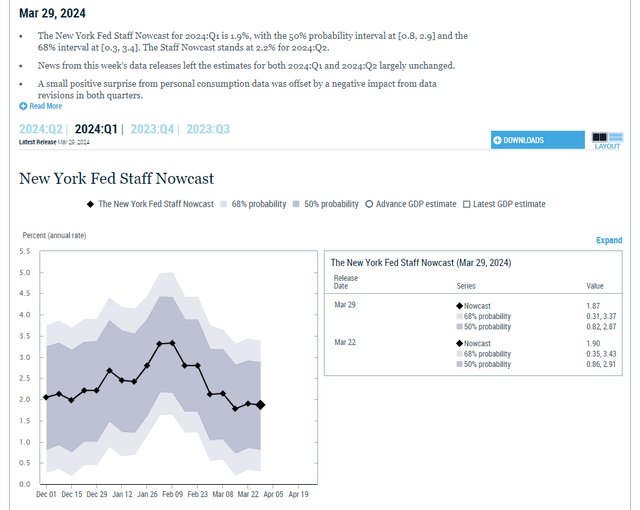Click the Mar 22 Nowcast diamond in table
The image size is (640, 510).
tap(459, 343)
